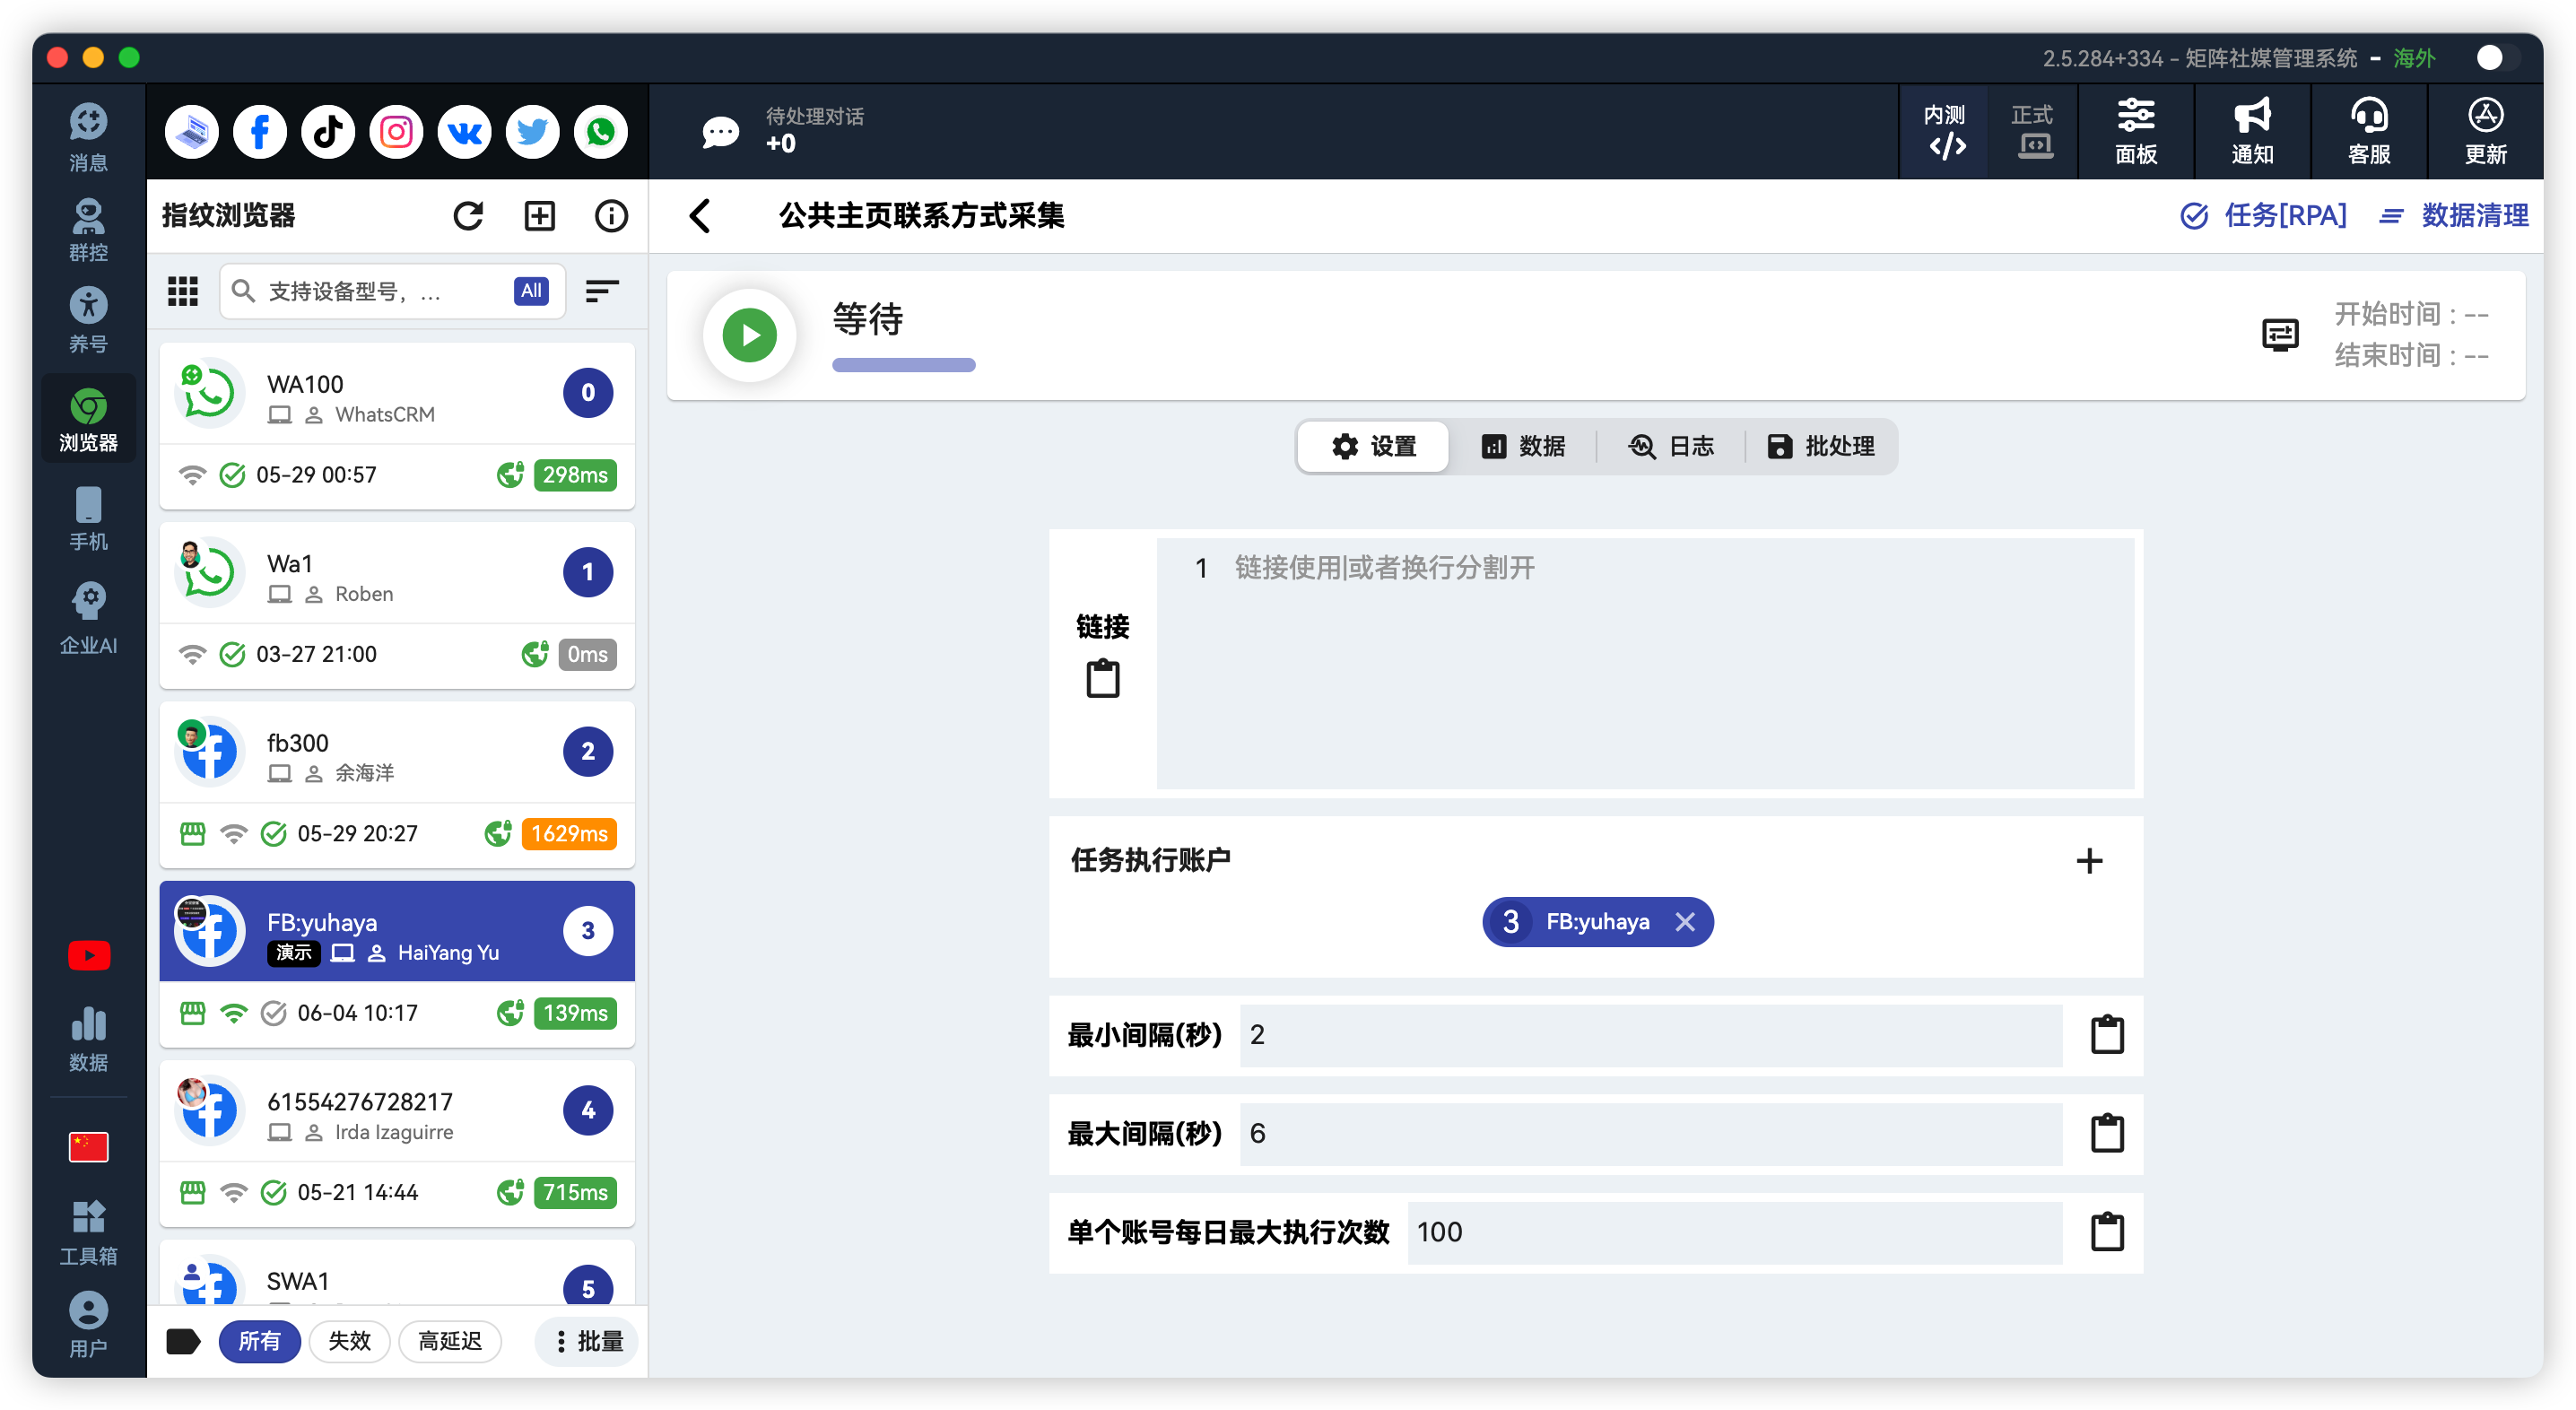
Task: Click the 更新 update icon
Action: click(2485, 132)
